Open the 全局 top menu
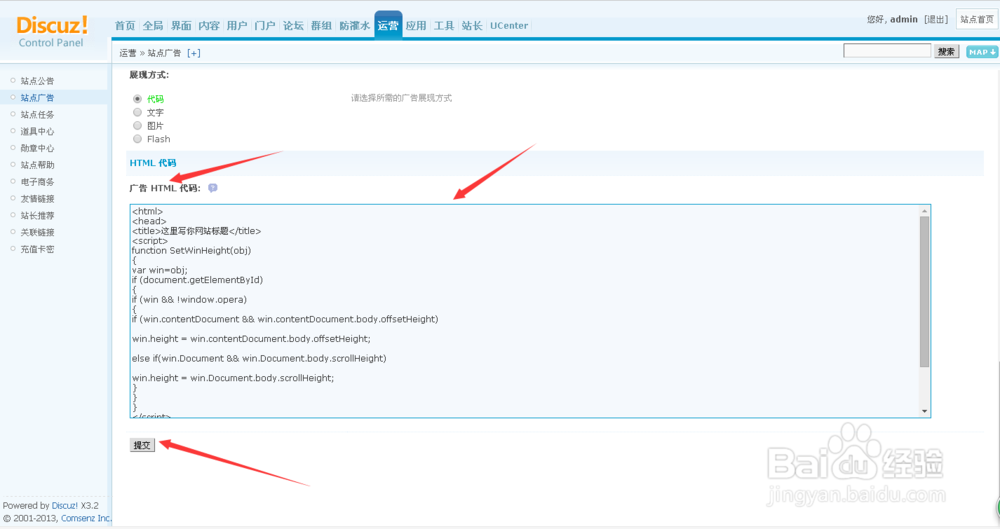 click(153, 26)
